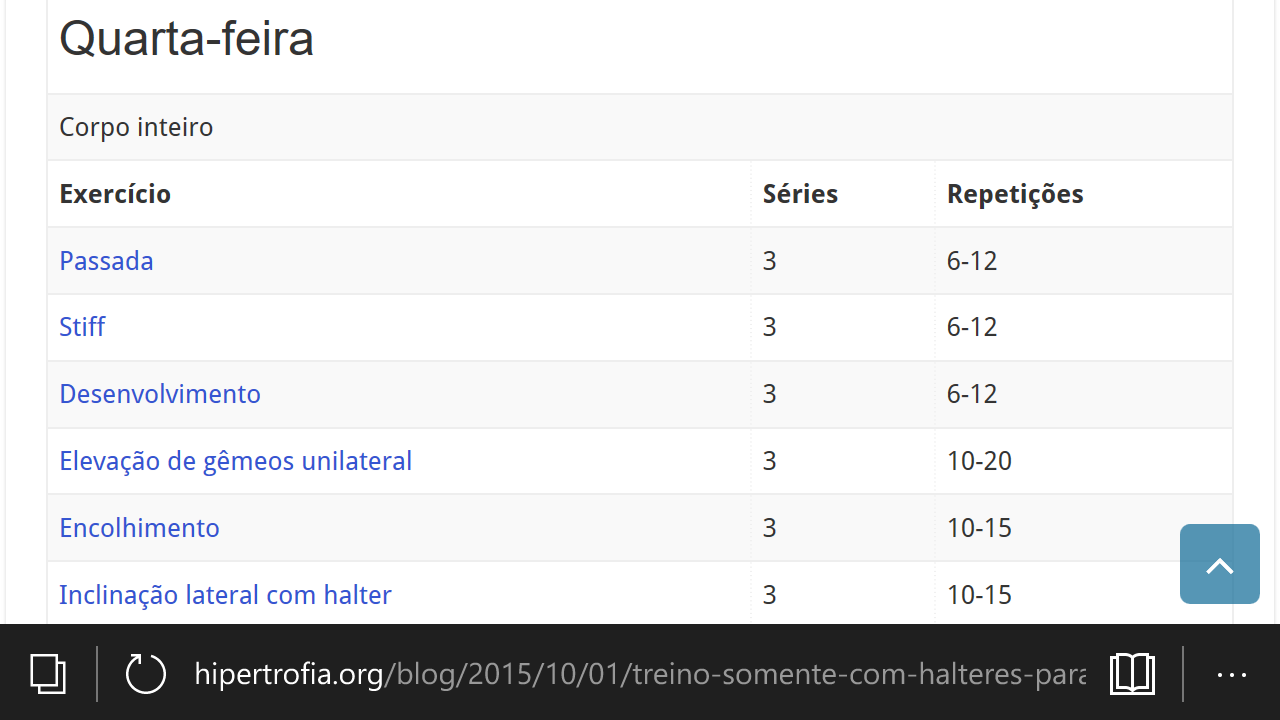Open Elevação de gêmeos unilateral link
Image resolution: width=1280 pixels, height=720 pixels.
coord(235,461)
